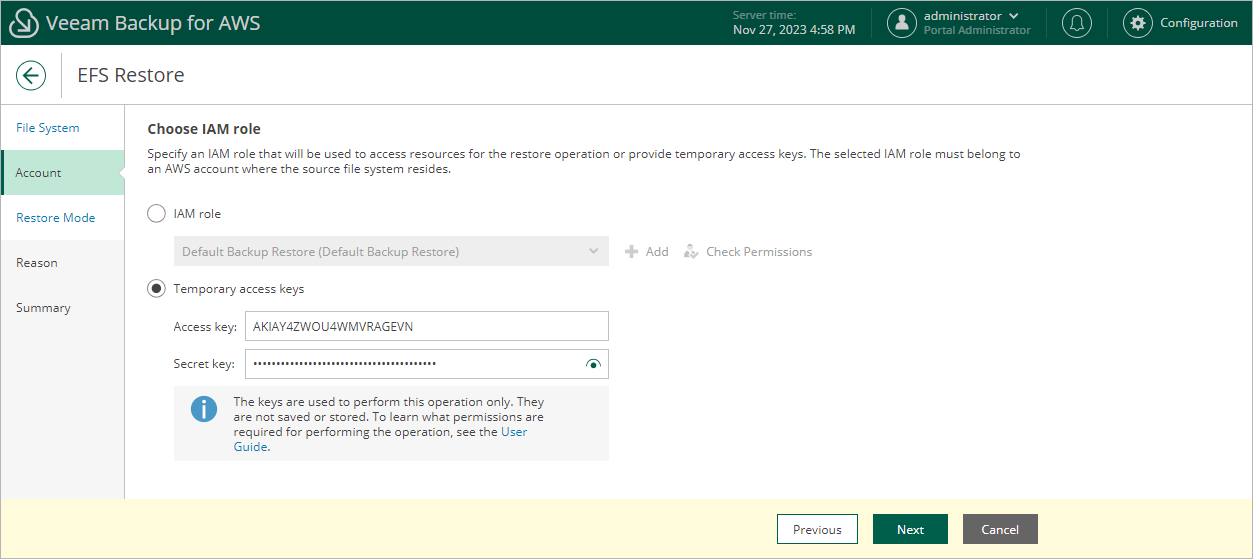Click the blue information icon
This screenshot has width=1253, height=559.
pos(204,409)
